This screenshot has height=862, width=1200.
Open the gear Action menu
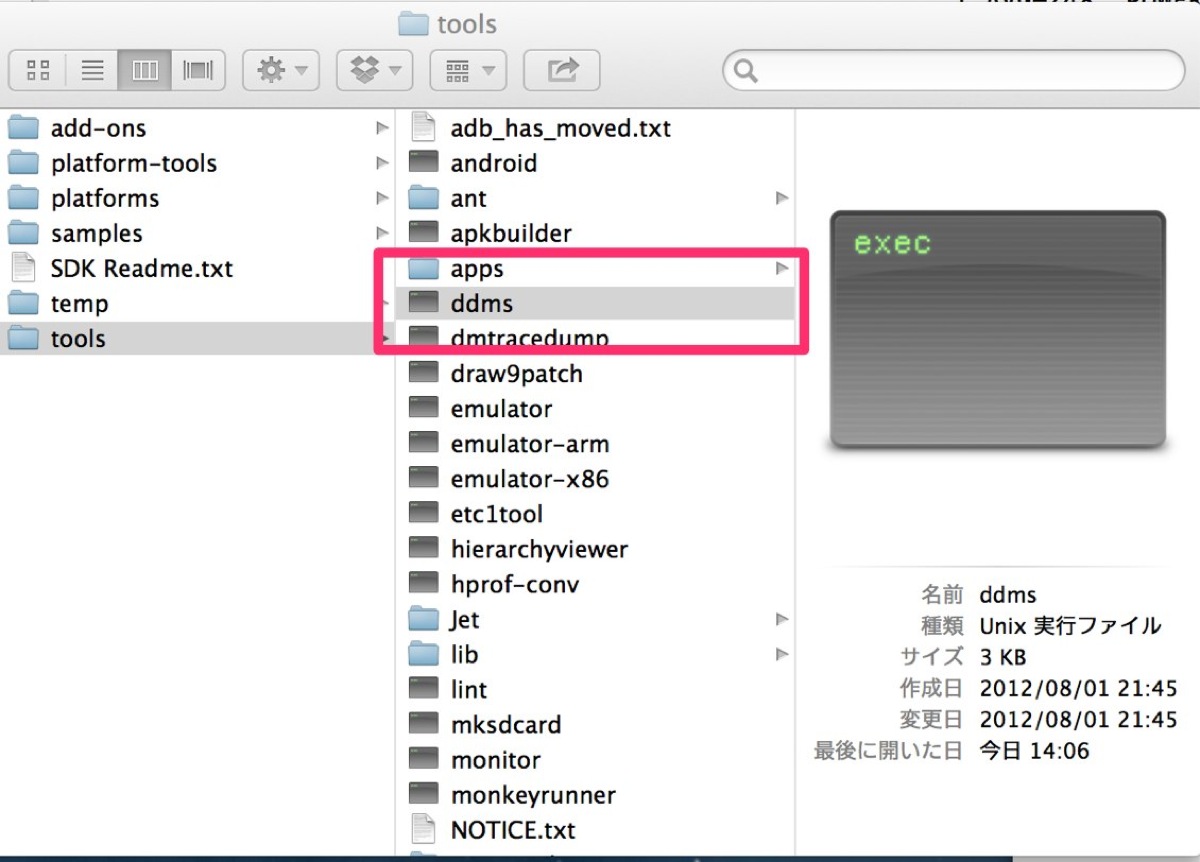pos(281,70)
